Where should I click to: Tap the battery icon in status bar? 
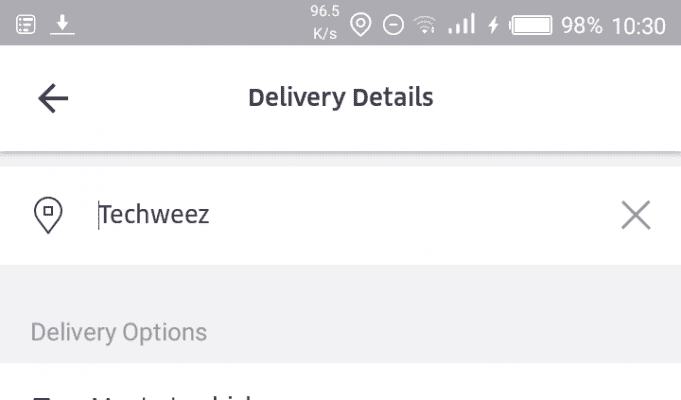tap(531, 25)
